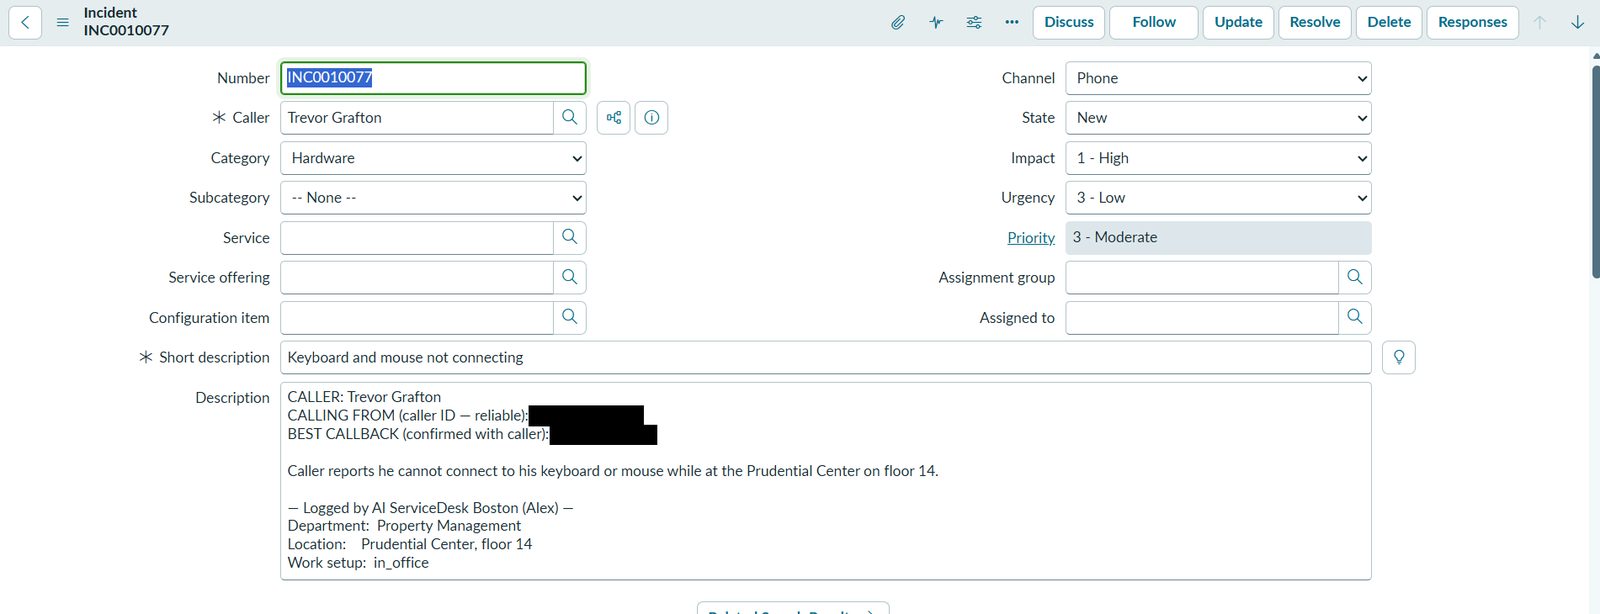The image size is (1600, 614).
Task: Look up Configuration item with search icon
Action: [x=570, y=317]
